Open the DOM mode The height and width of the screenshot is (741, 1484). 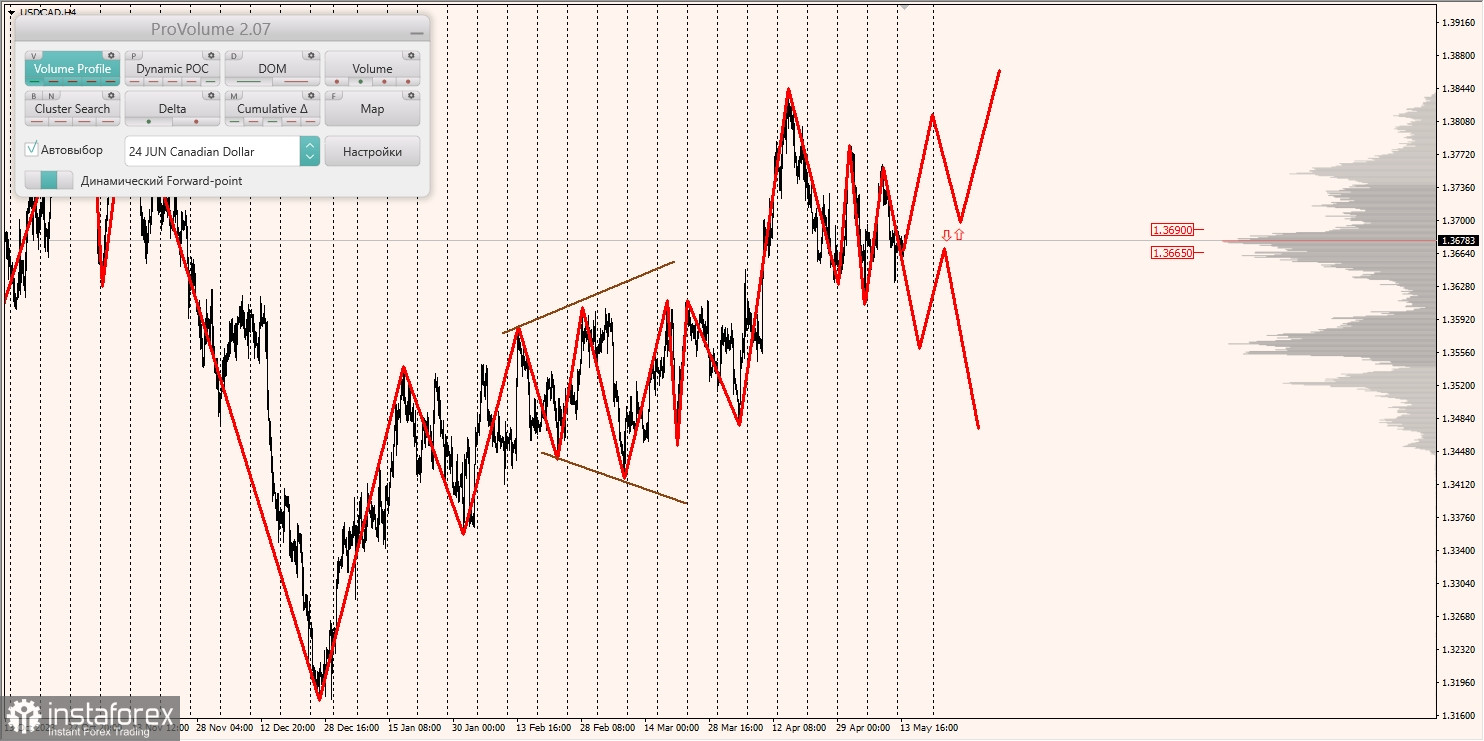(x=272, y=68)
